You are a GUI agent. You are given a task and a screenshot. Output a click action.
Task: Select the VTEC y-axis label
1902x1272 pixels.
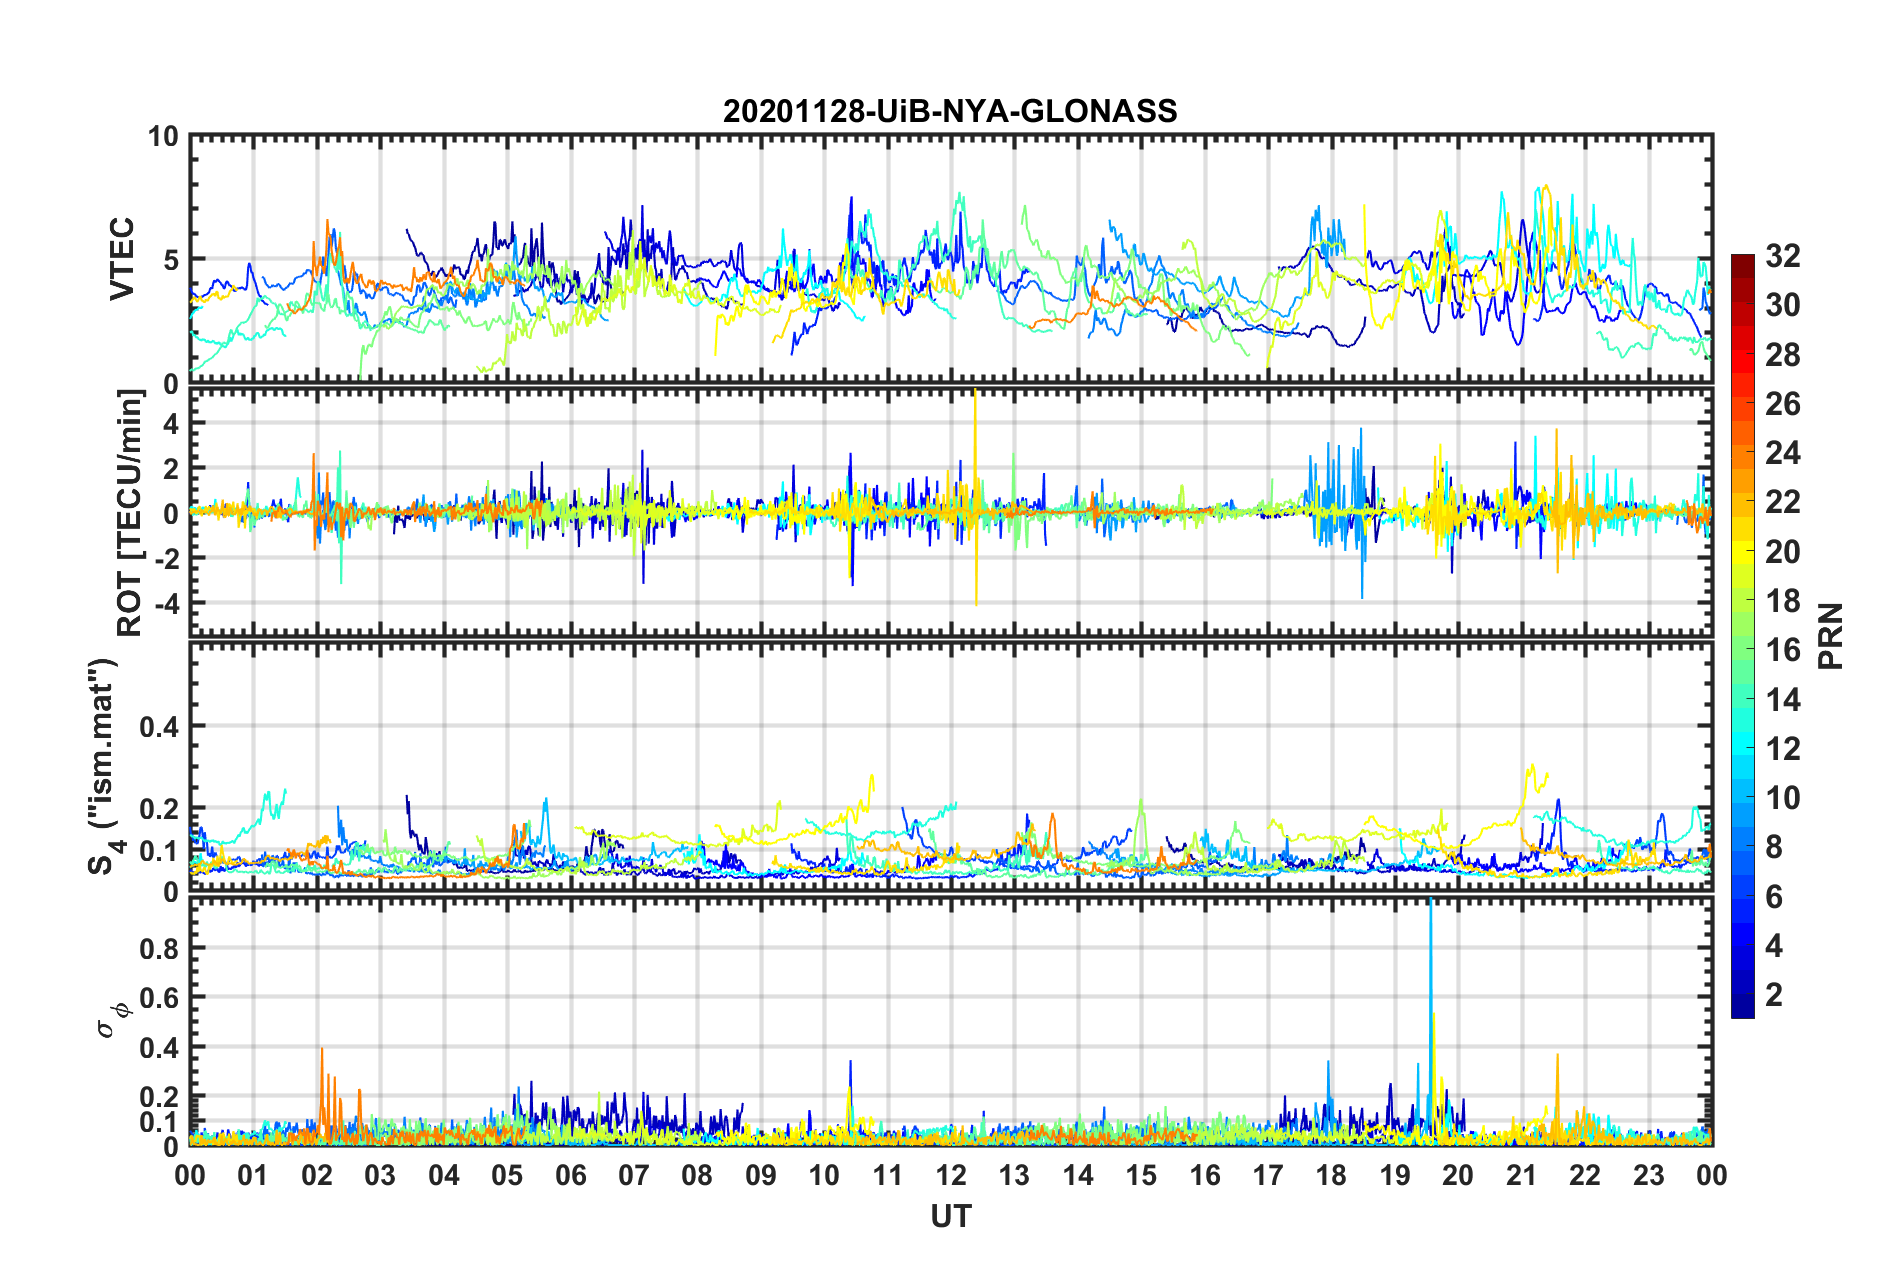click(122, 259)
